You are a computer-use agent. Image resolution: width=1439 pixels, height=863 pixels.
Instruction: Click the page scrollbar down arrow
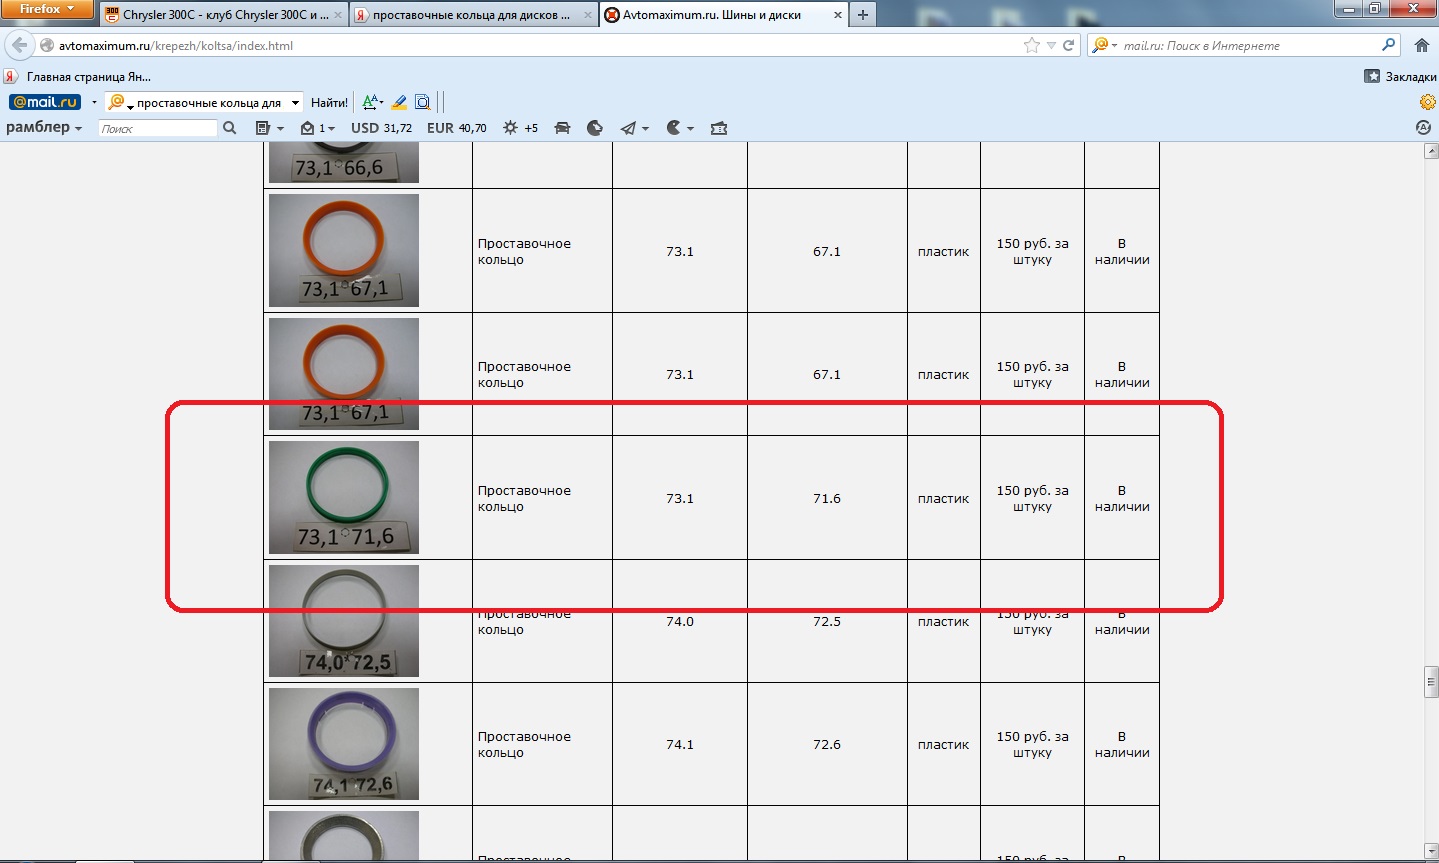(1430, 850)
